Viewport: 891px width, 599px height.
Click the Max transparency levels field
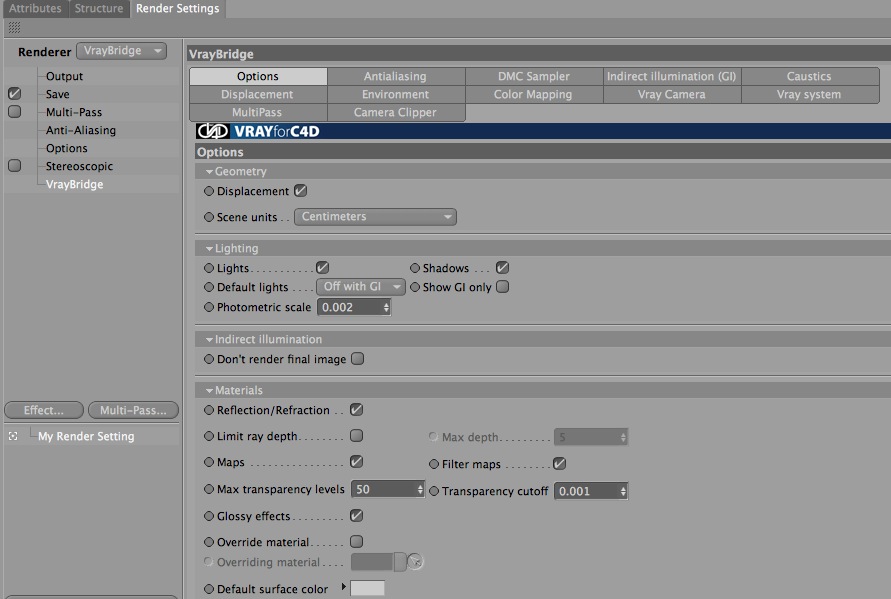click(388, 489)
